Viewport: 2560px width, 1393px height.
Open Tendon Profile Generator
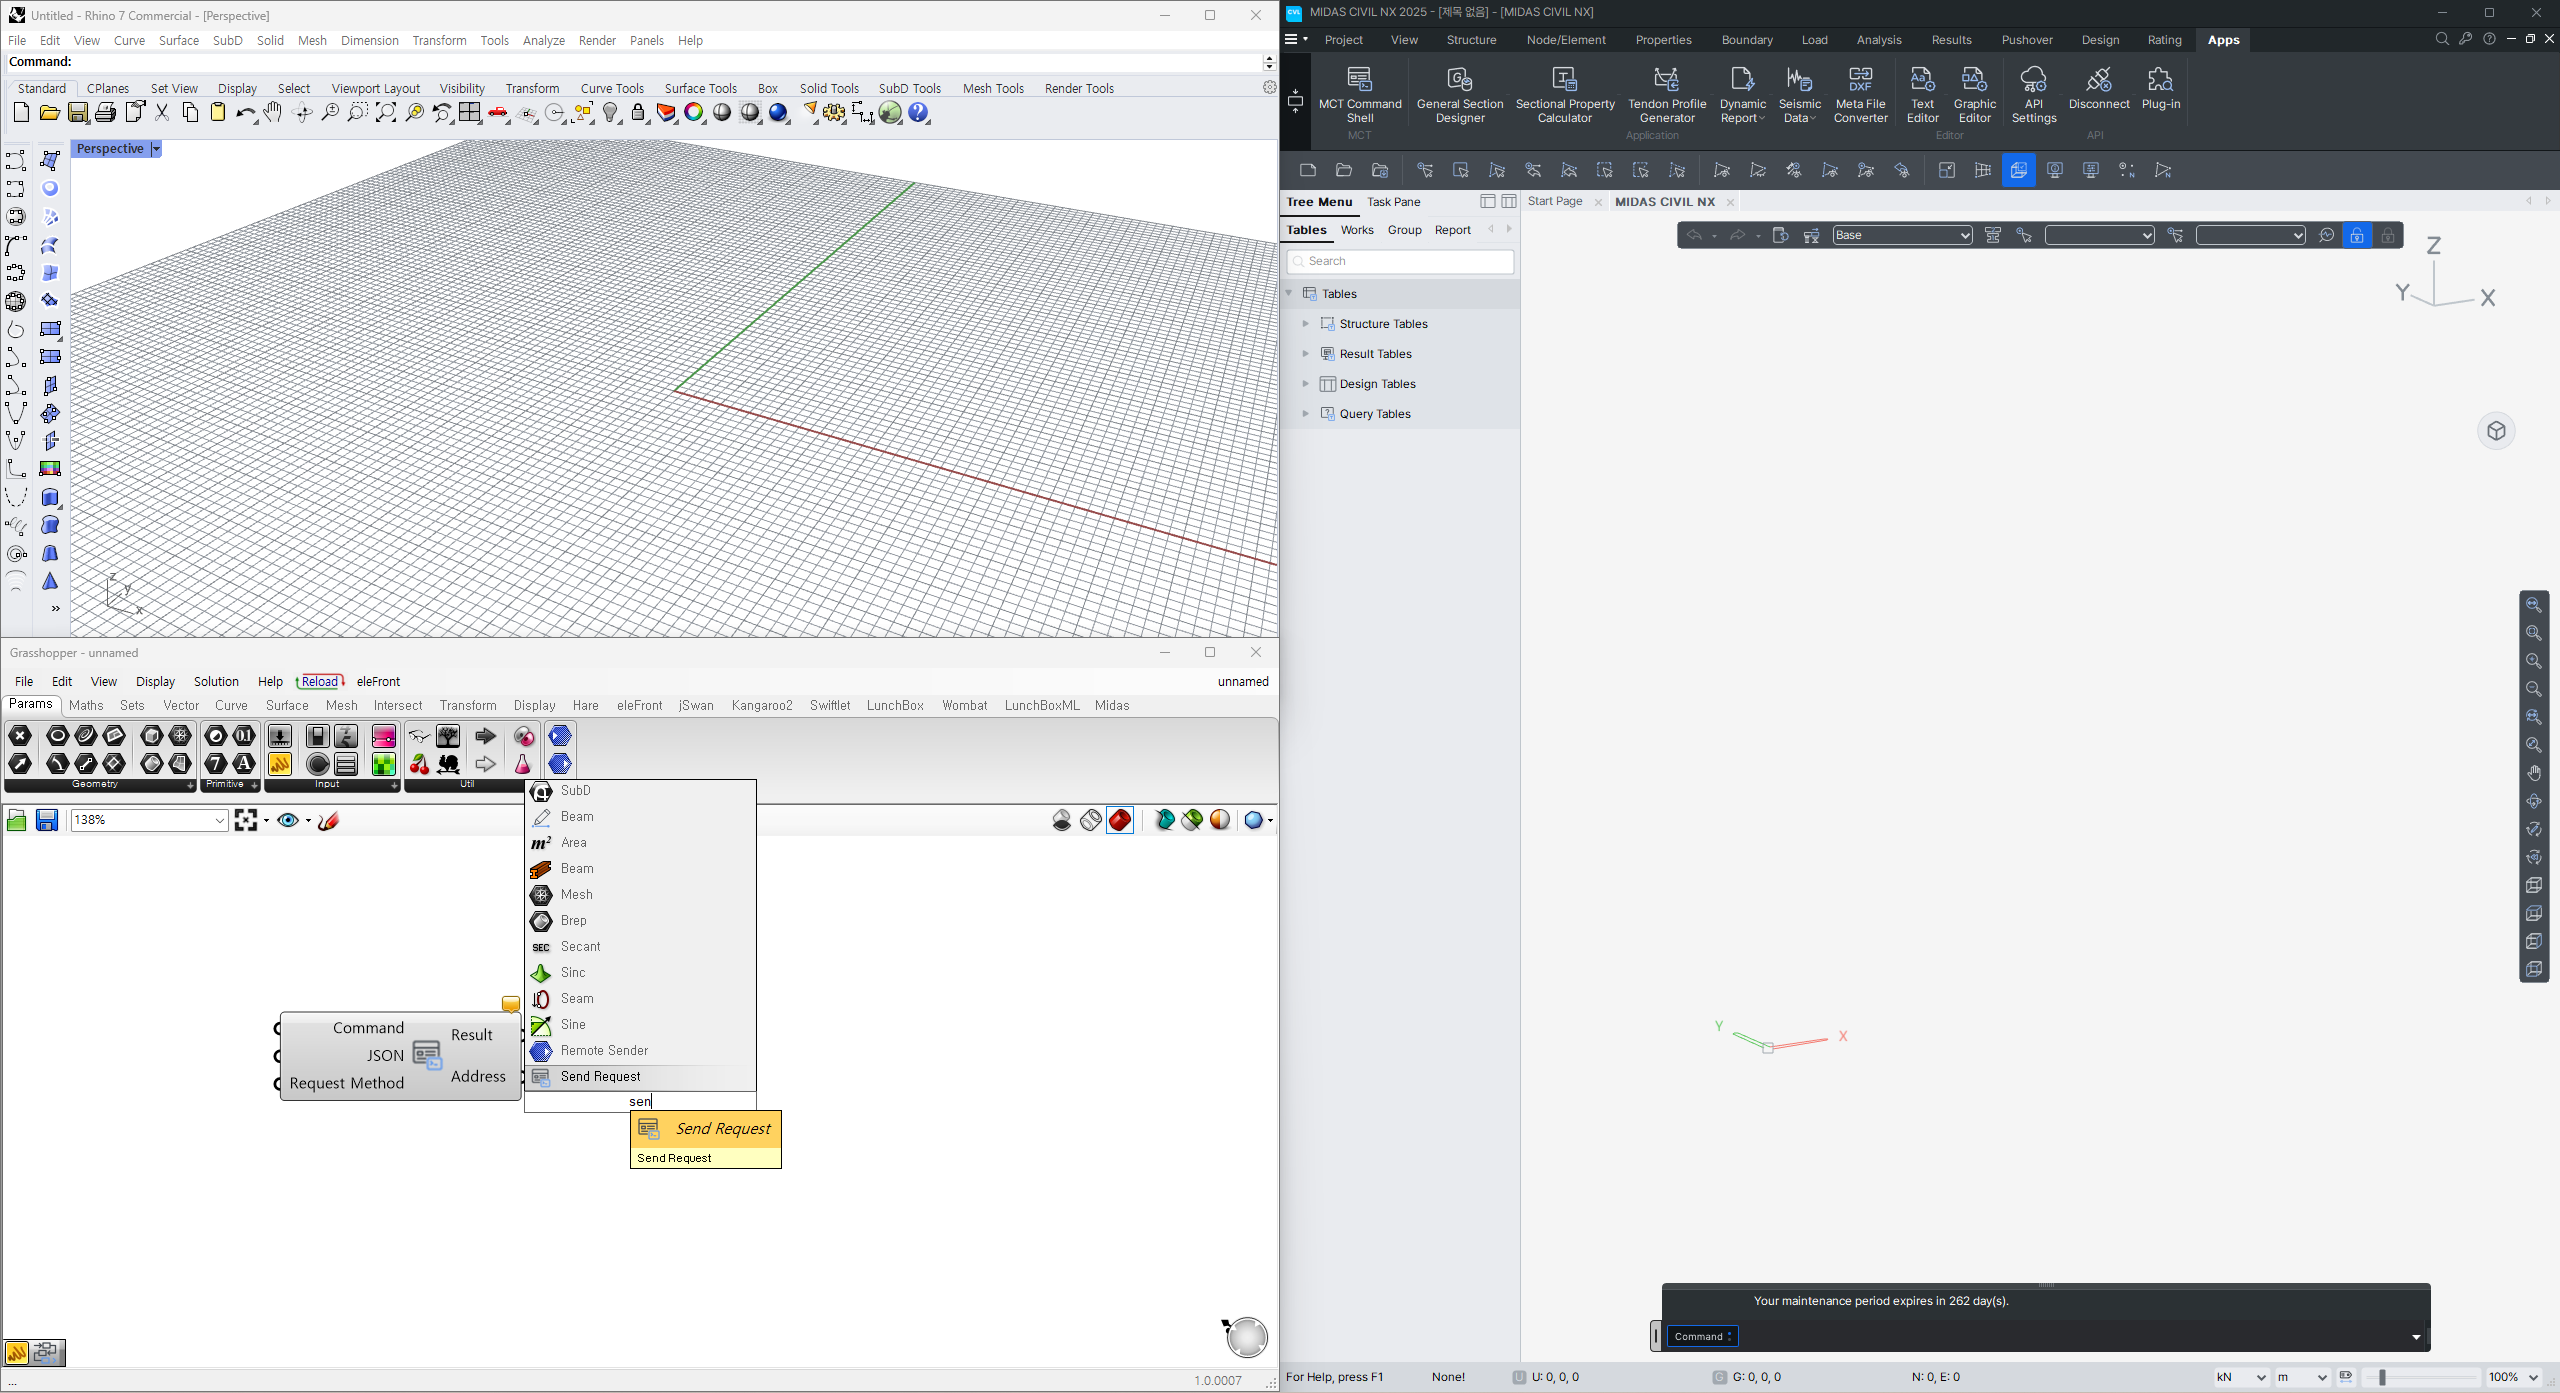[1667, 94]
